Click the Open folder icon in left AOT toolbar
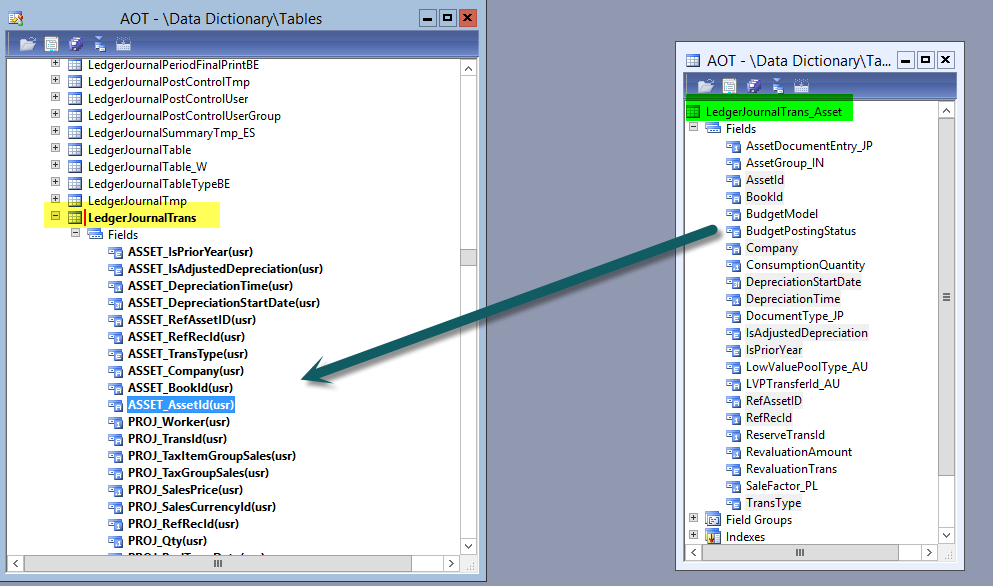This screenshot has height=586, width=993. click(27, 43)
